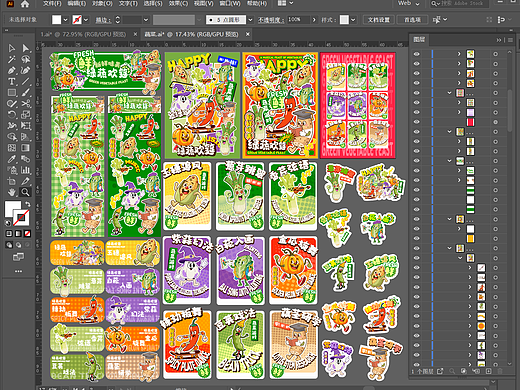Select the Direct Selection tool

click(x=26, y=48)
